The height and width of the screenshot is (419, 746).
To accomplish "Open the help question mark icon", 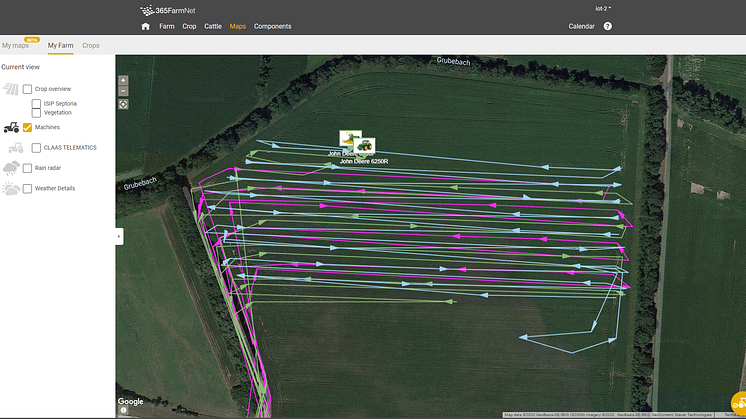I will point(608,26).
